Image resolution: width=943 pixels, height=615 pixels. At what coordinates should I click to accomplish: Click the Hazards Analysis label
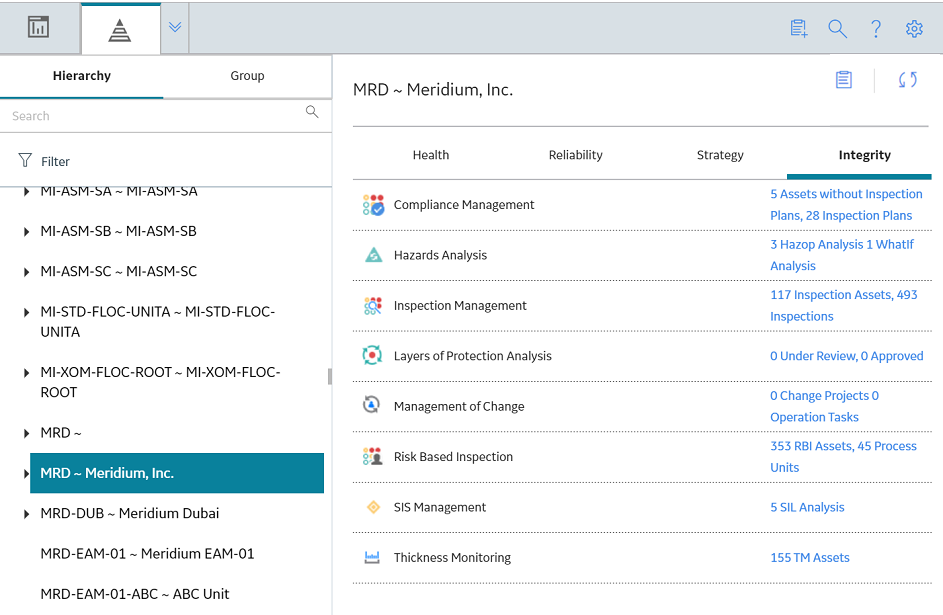pos(440,255)
